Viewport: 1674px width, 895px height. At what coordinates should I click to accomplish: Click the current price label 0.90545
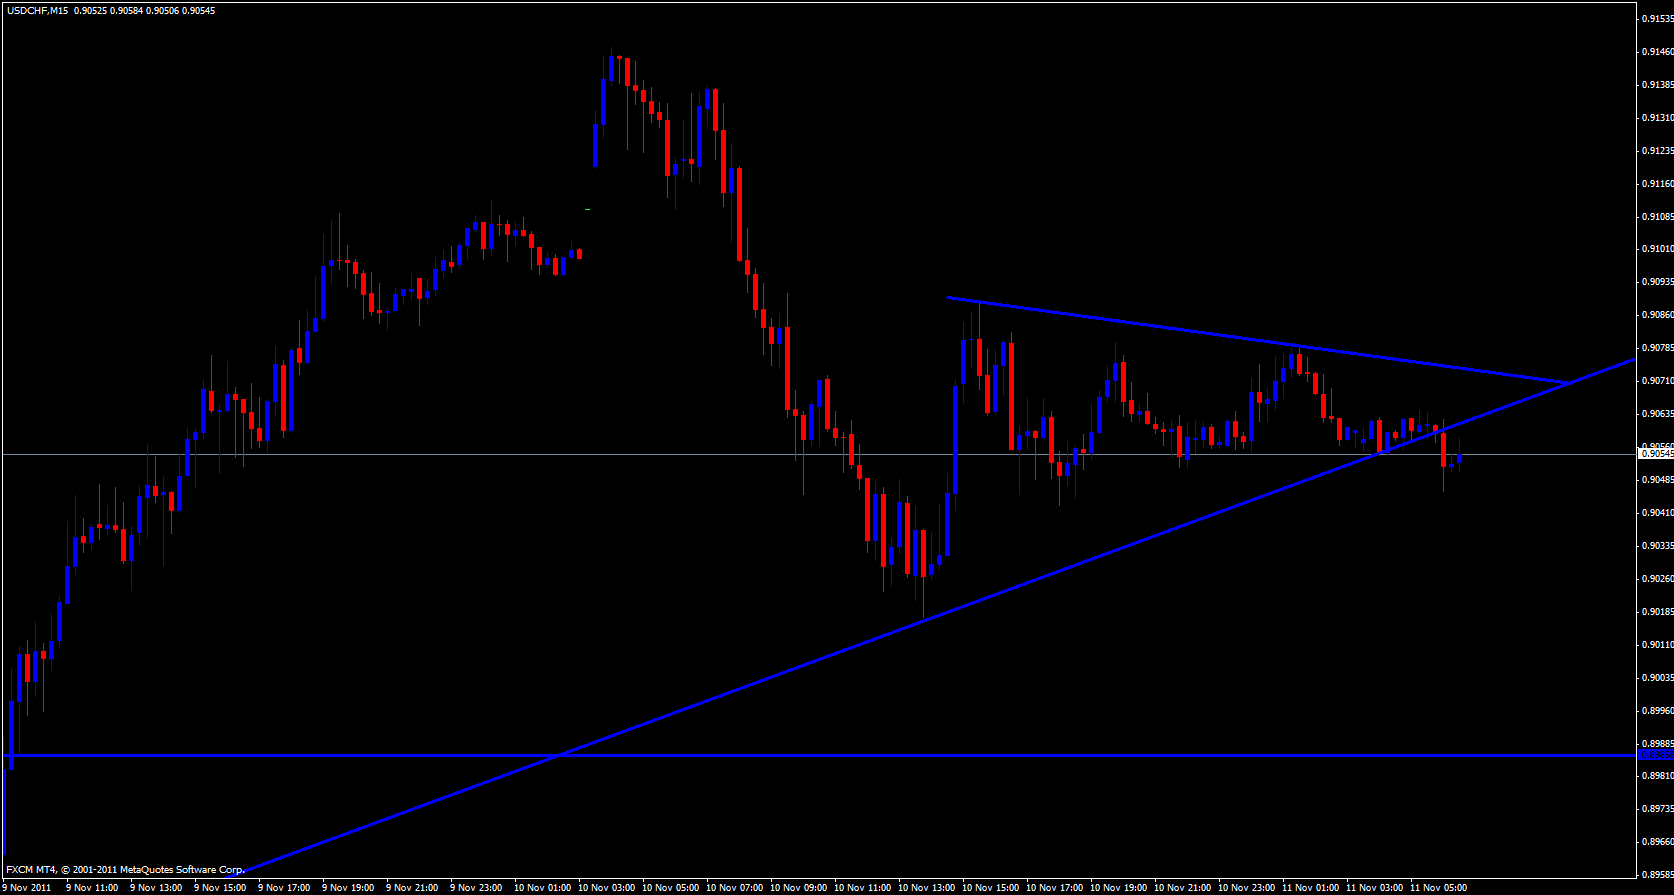coord(1655,454)
